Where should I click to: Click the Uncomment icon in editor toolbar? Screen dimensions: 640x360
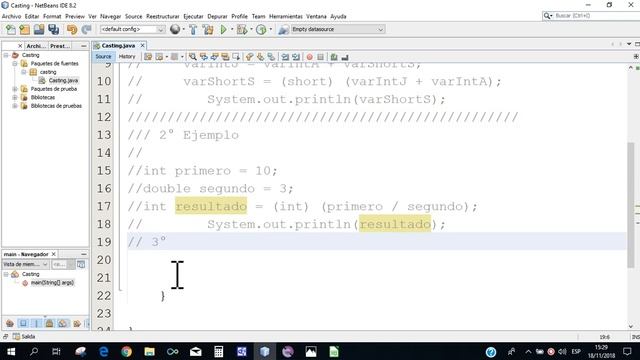(345, 57)
